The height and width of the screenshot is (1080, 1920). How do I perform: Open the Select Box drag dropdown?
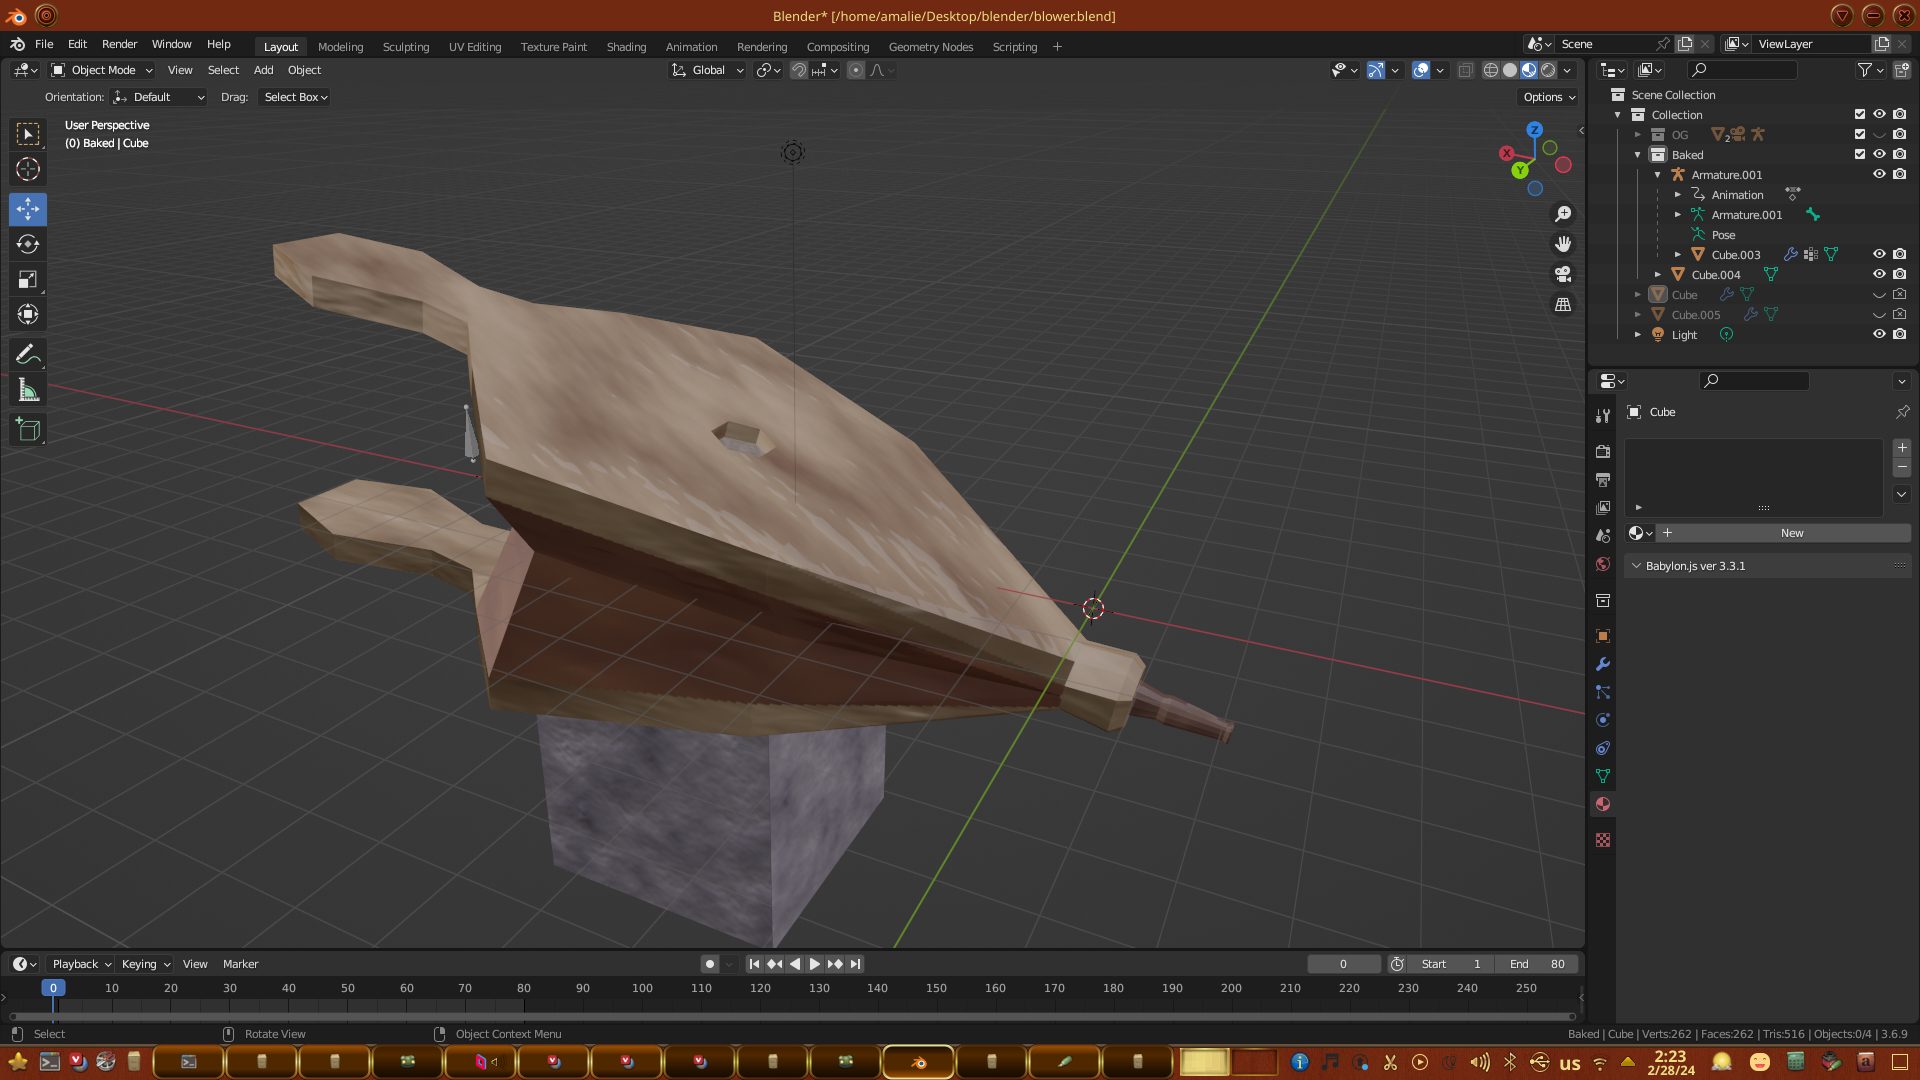[295, 97]
